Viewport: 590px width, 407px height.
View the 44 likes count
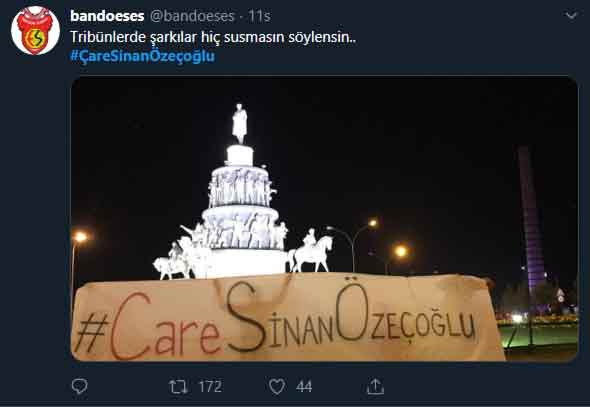click(x=304, y=387)
